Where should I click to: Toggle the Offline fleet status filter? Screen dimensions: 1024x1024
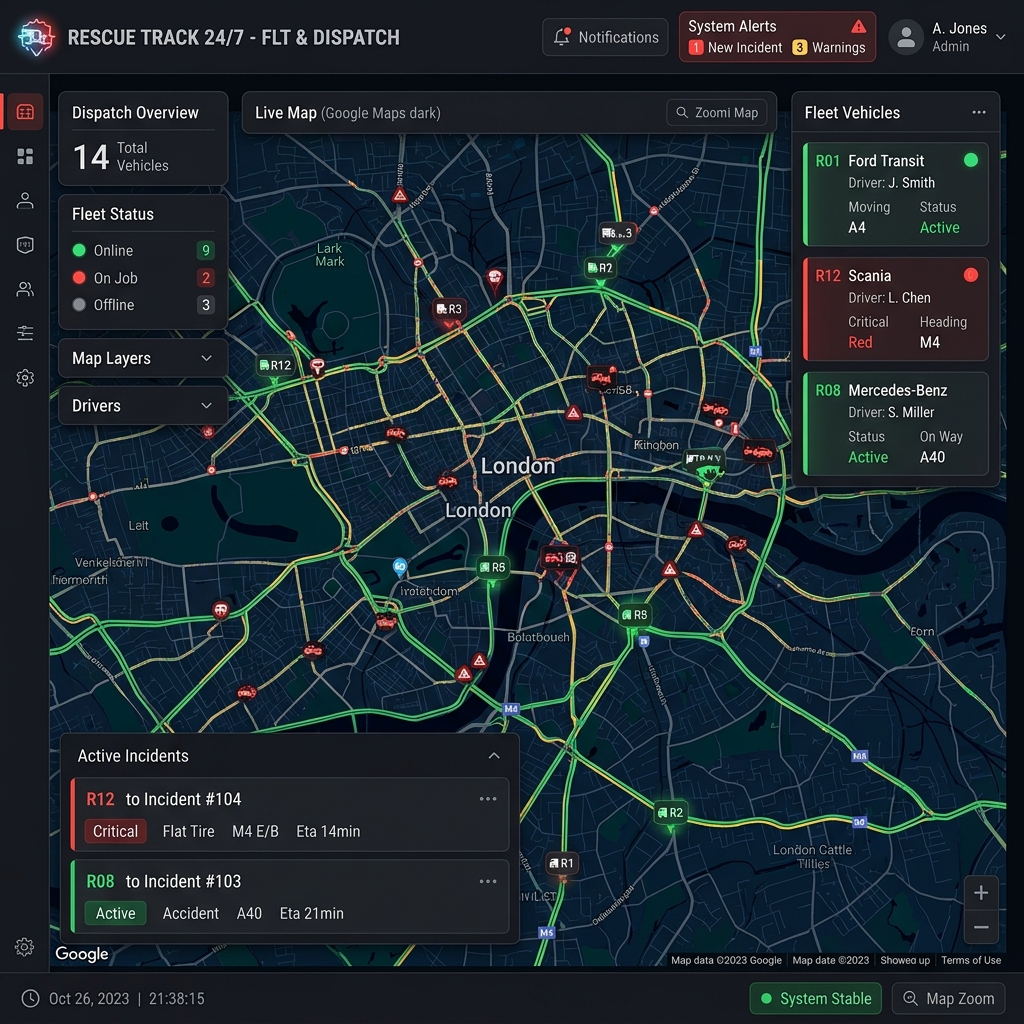coord(143,305)
